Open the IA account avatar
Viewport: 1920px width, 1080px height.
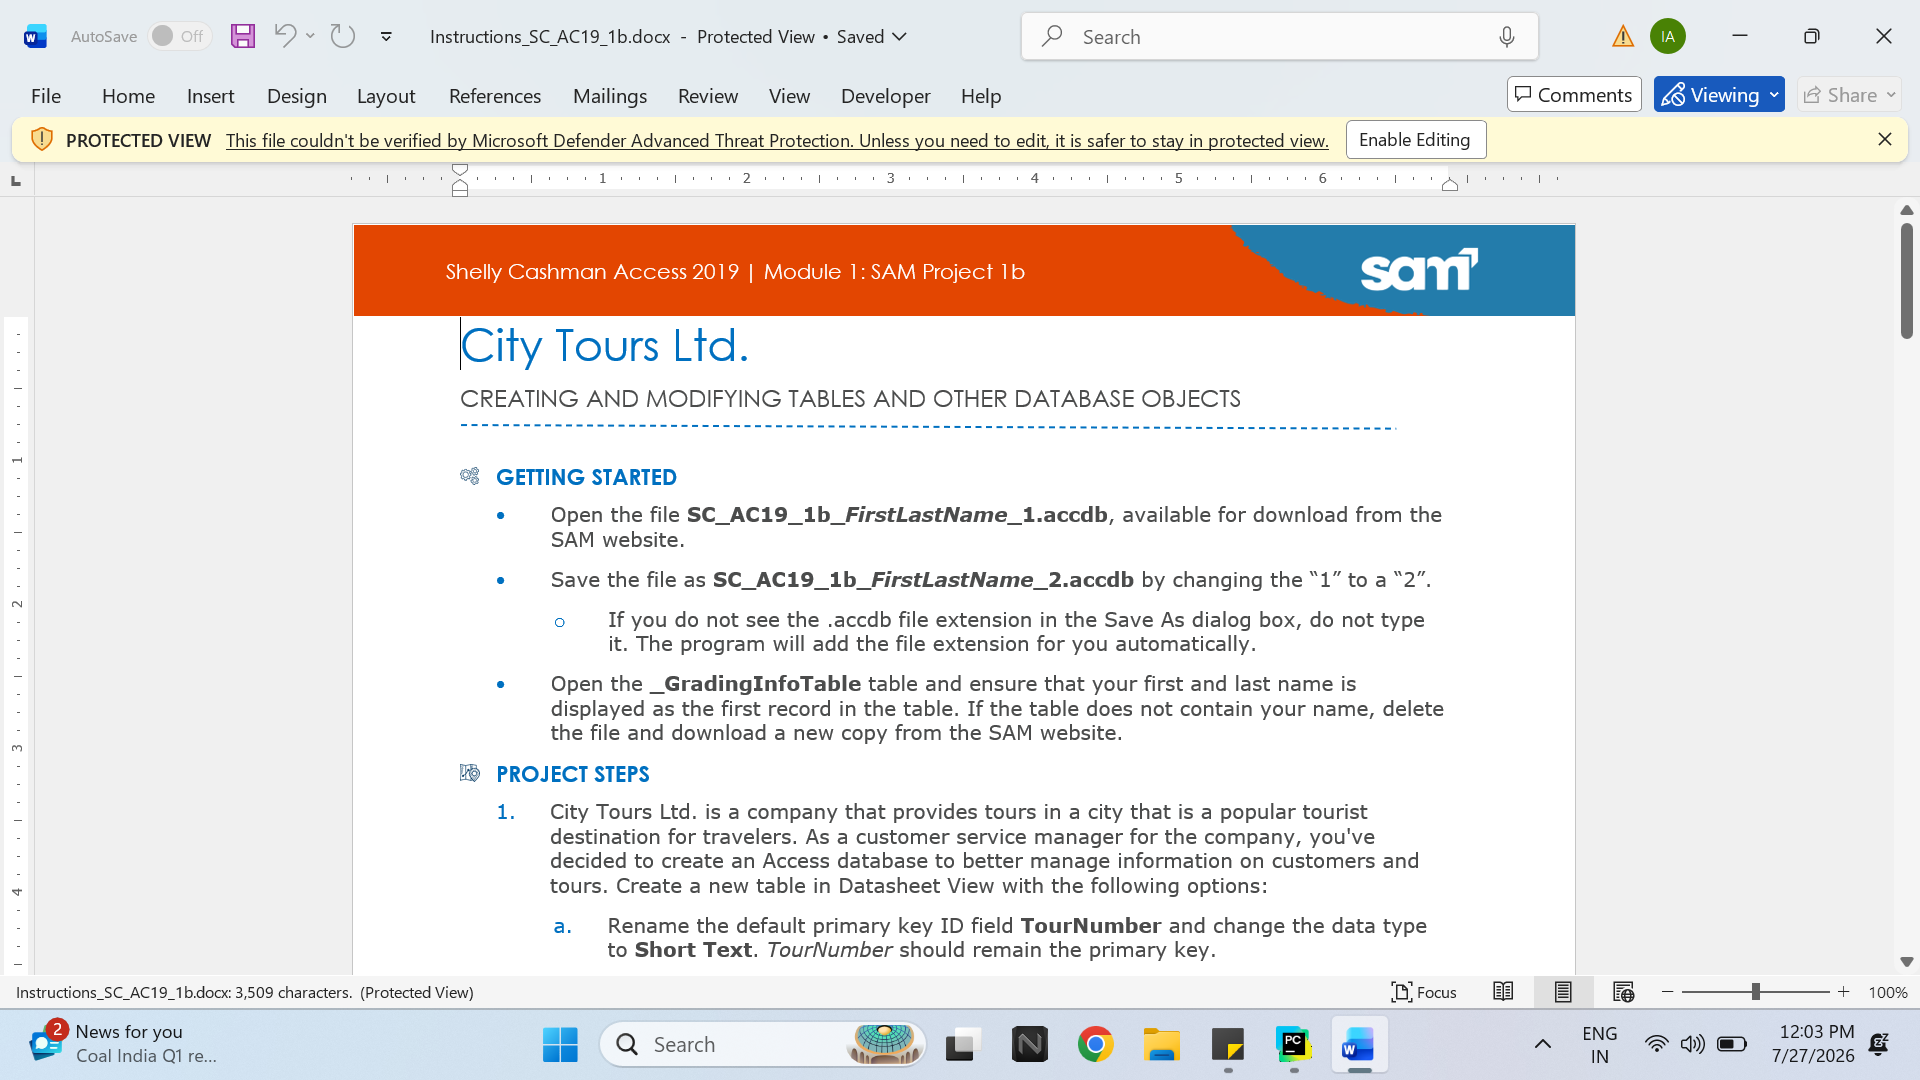1668,36
